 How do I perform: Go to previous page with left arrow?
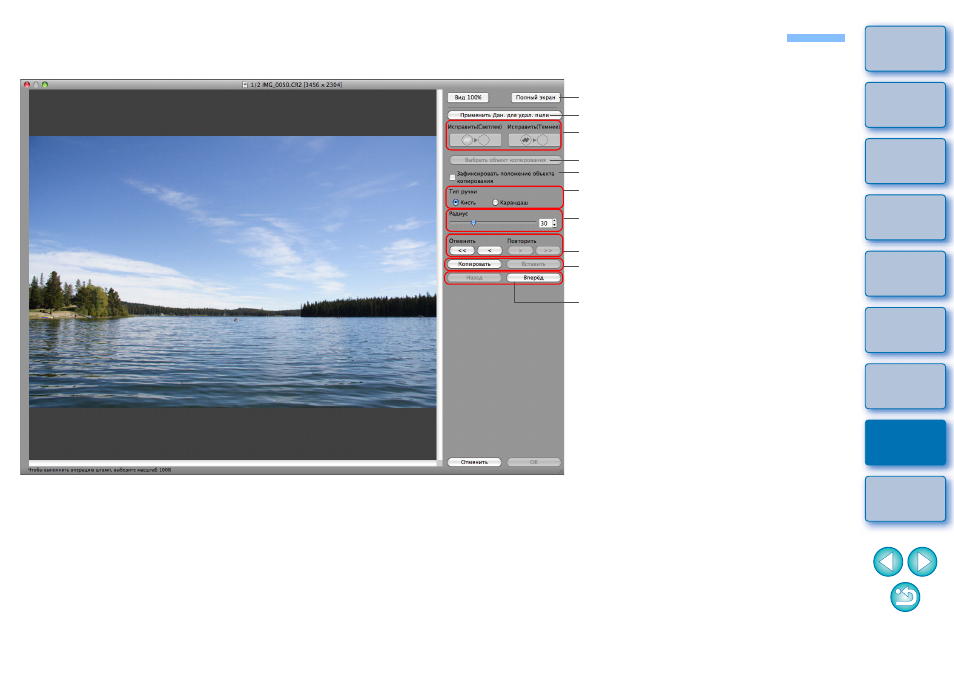(888, 561)
